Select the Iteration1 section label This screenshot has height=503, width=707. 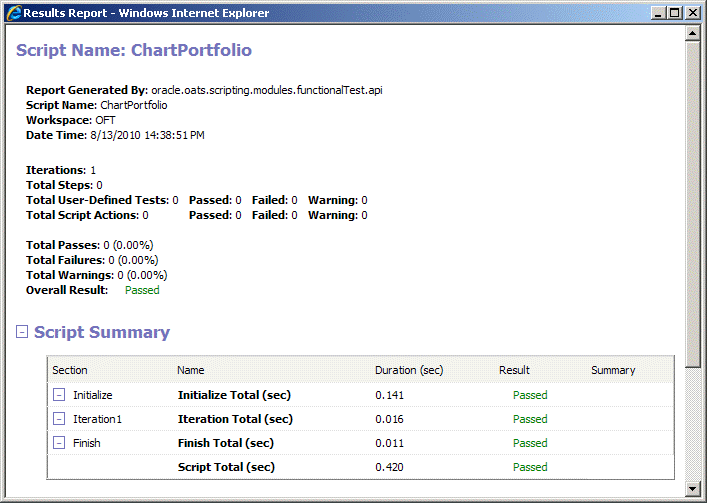tap(97, 419)
